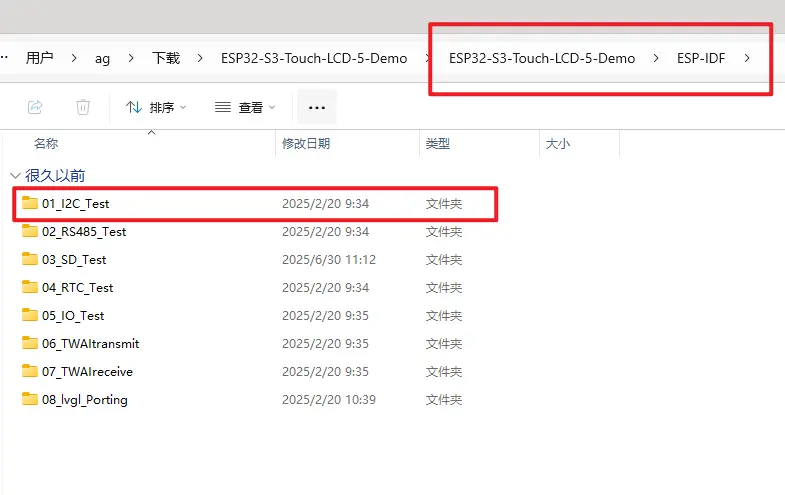The height and width of the screenshot is (495, 785).
Task: Select the 01_I2C_Test folder icon
Action: tap(30, 203)
